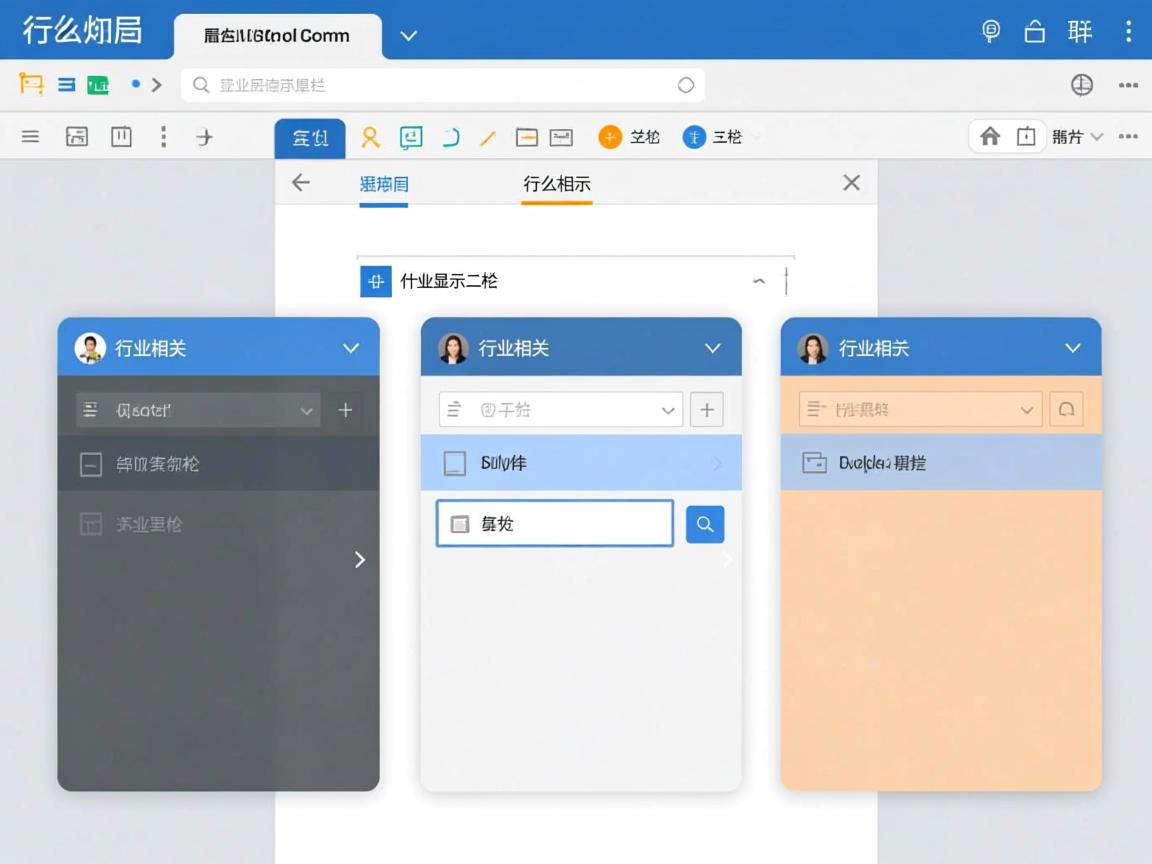Expand the 什业显示二检 section chevron
1152x864 pixels.
(x=759, y=281)
